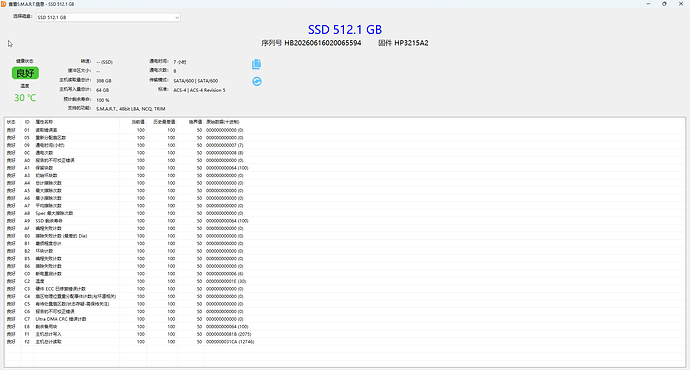
Task: Select the attribute row with ID A1
Action: 345,168
